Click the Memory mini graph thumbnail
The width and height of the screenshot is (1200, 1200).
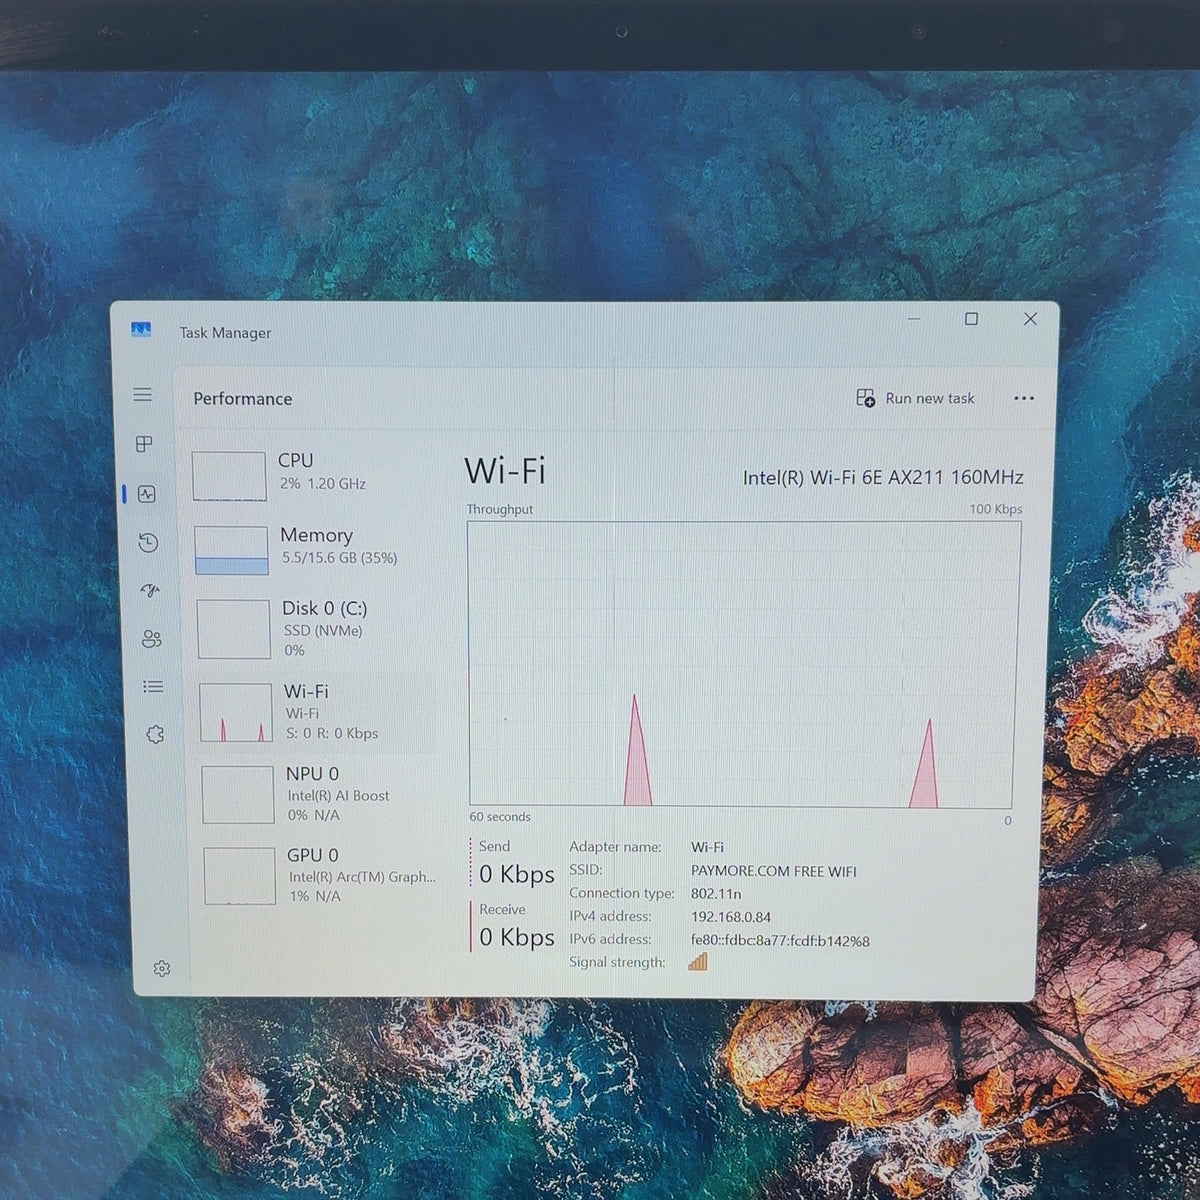coord(231,550)
